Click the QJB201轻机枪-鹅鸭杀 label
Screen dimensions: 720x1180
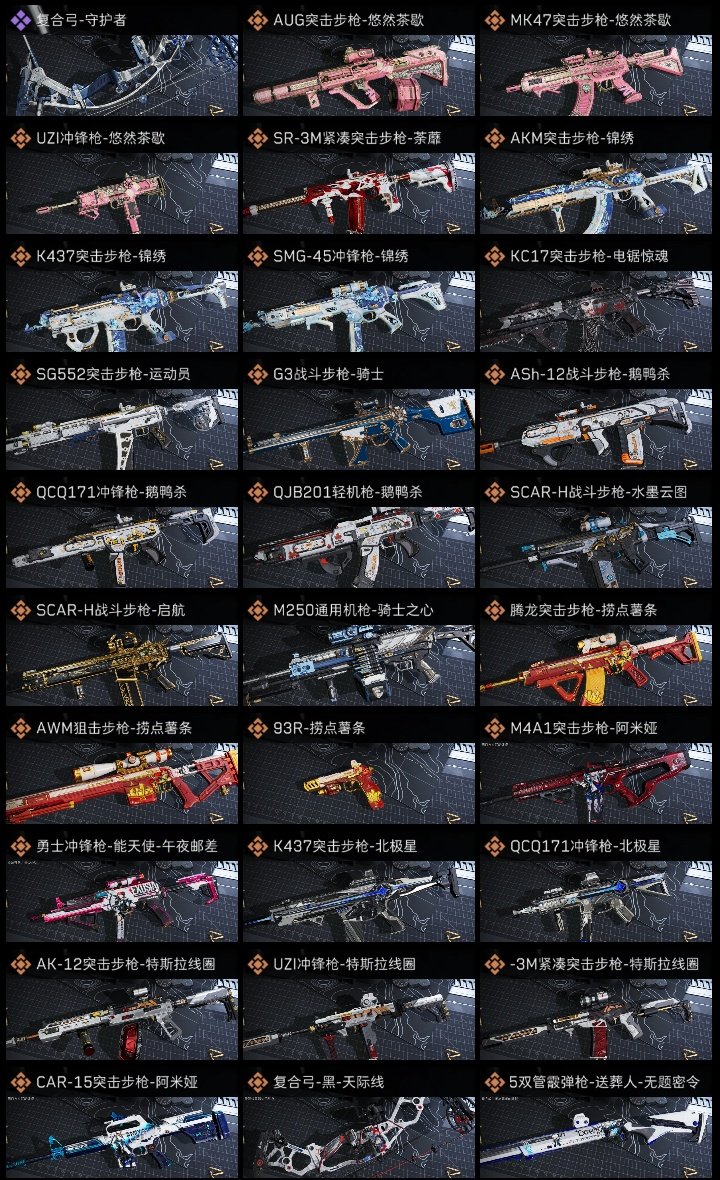[x=348, y=492]
